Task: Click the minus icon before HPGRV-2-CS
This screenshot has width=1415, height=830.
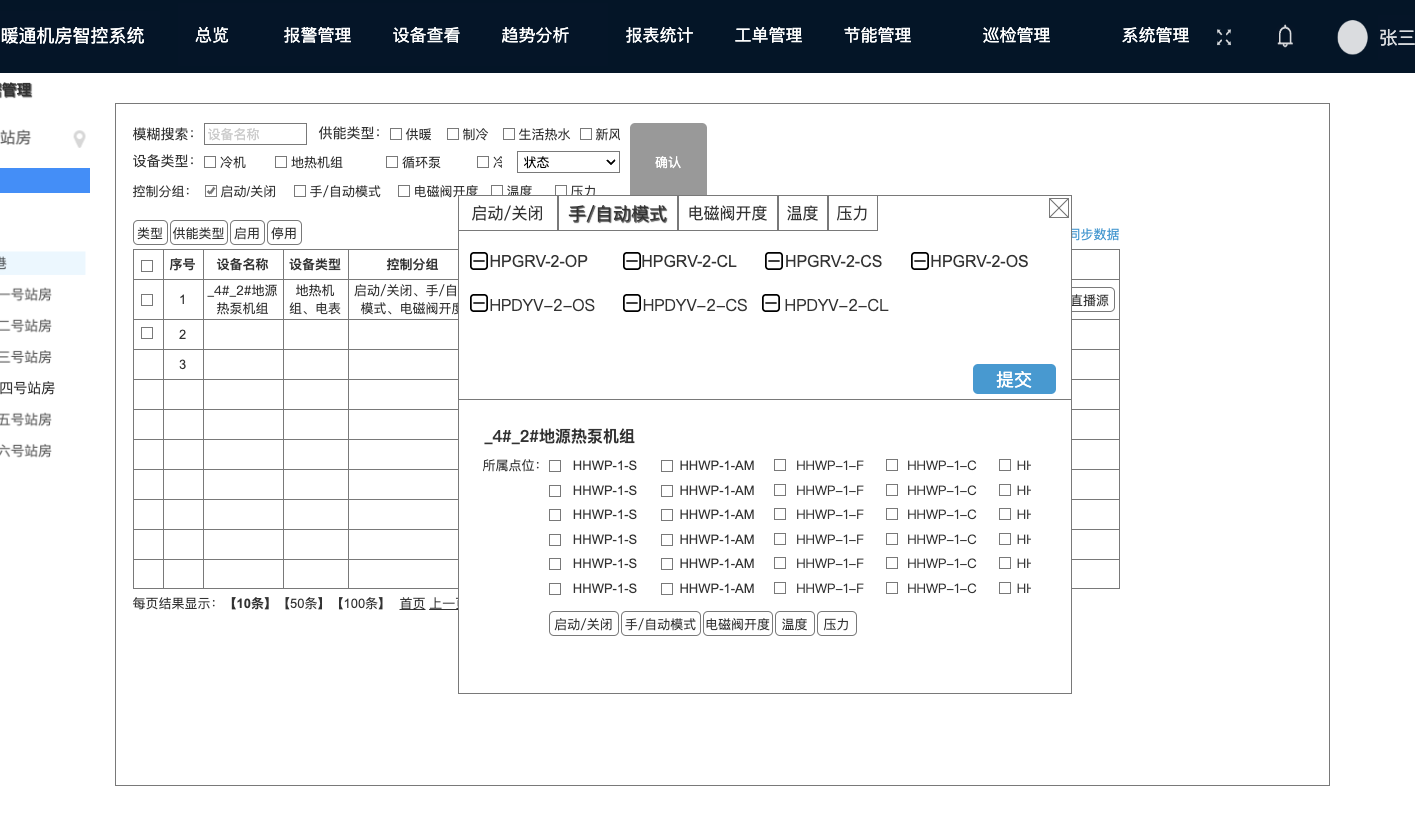Action: [x=774, y=261]
